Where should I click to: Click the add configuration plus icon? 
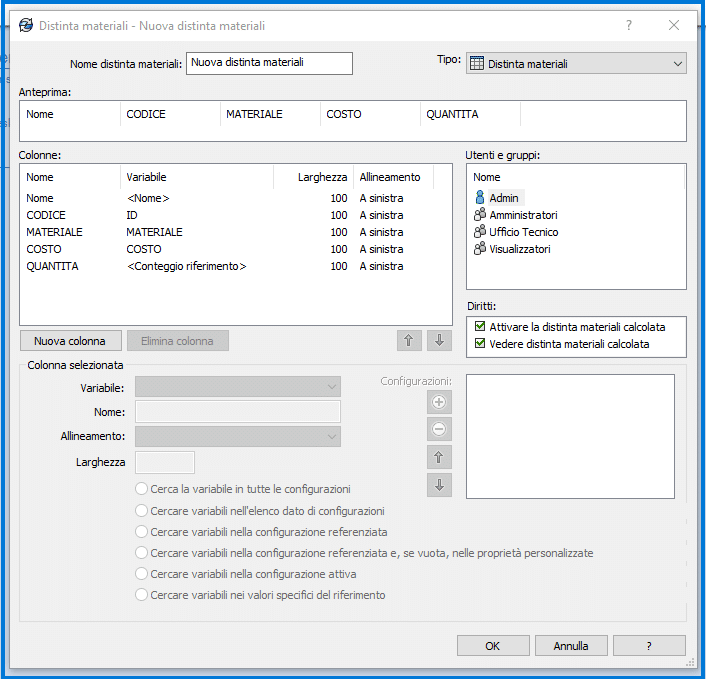pyautogui.click(x=439, y=402)
